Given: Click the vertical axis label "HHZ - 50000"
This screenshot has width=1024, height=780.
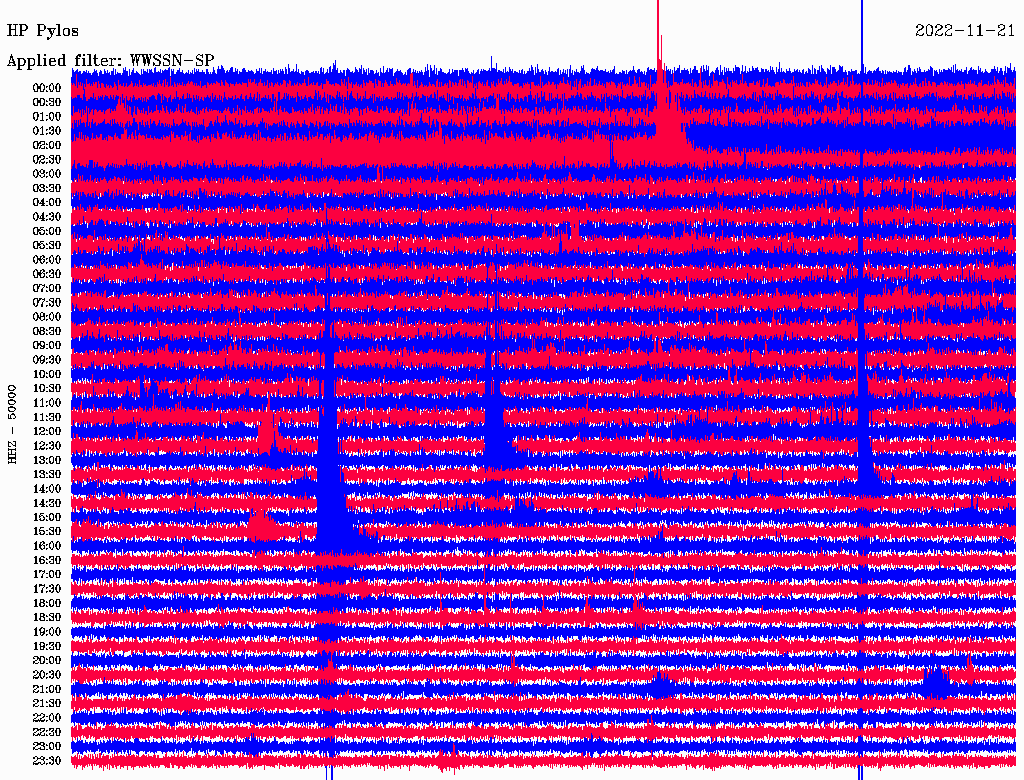Looking at the screenshot, I should pos(12,425).
